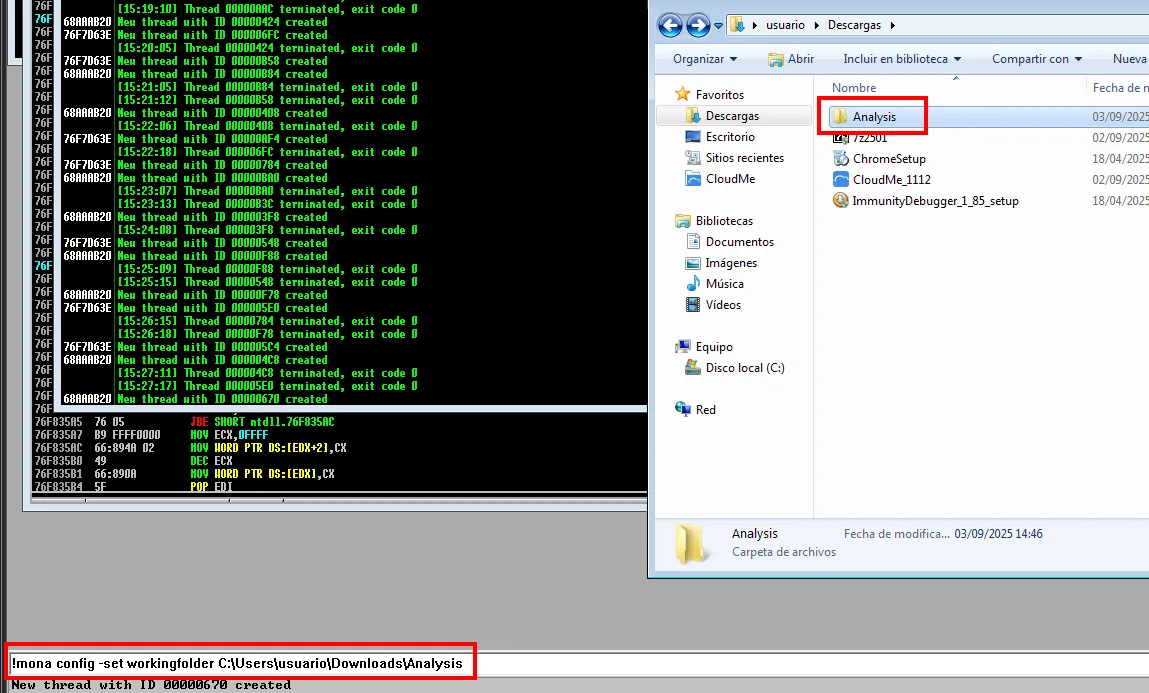Viewport: 1149px width, 693px height.
Task: Click the Favoritos star icon
Action: (x=683, y=94)
